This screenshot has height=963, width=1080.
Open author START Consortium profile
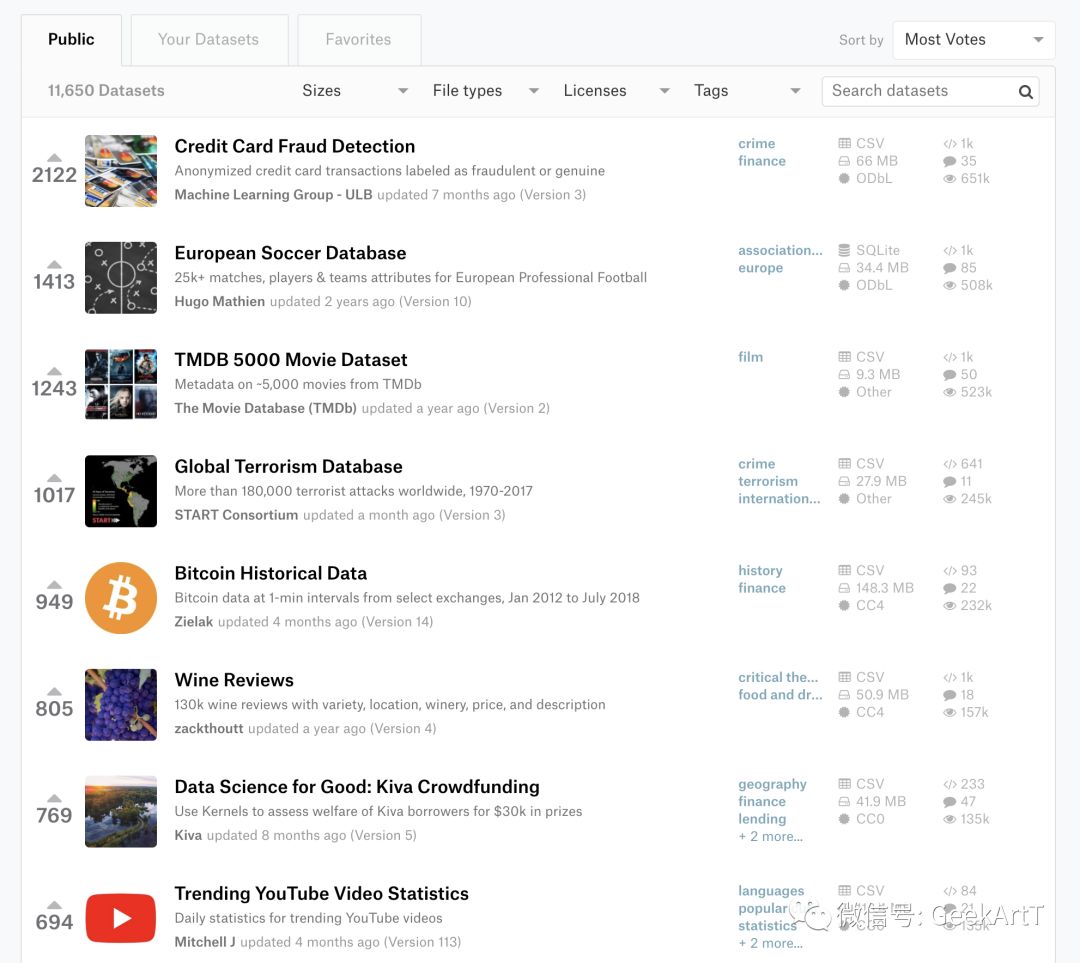click(x=236, y=515)
